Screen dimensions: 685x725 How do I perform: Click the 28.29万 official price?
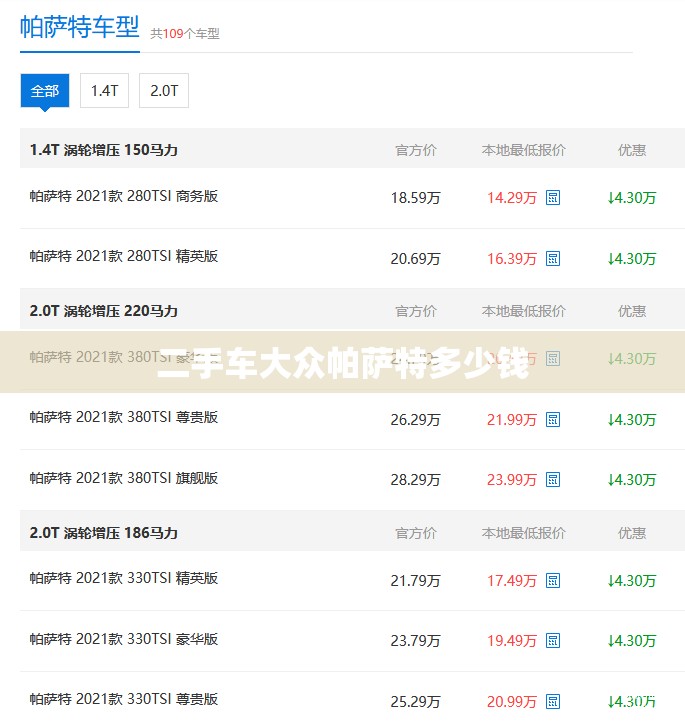[x=415, y=479]
